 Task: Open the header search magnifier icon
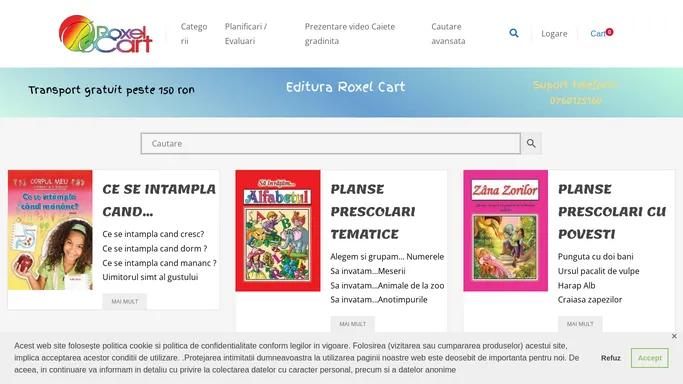(514, 33)
